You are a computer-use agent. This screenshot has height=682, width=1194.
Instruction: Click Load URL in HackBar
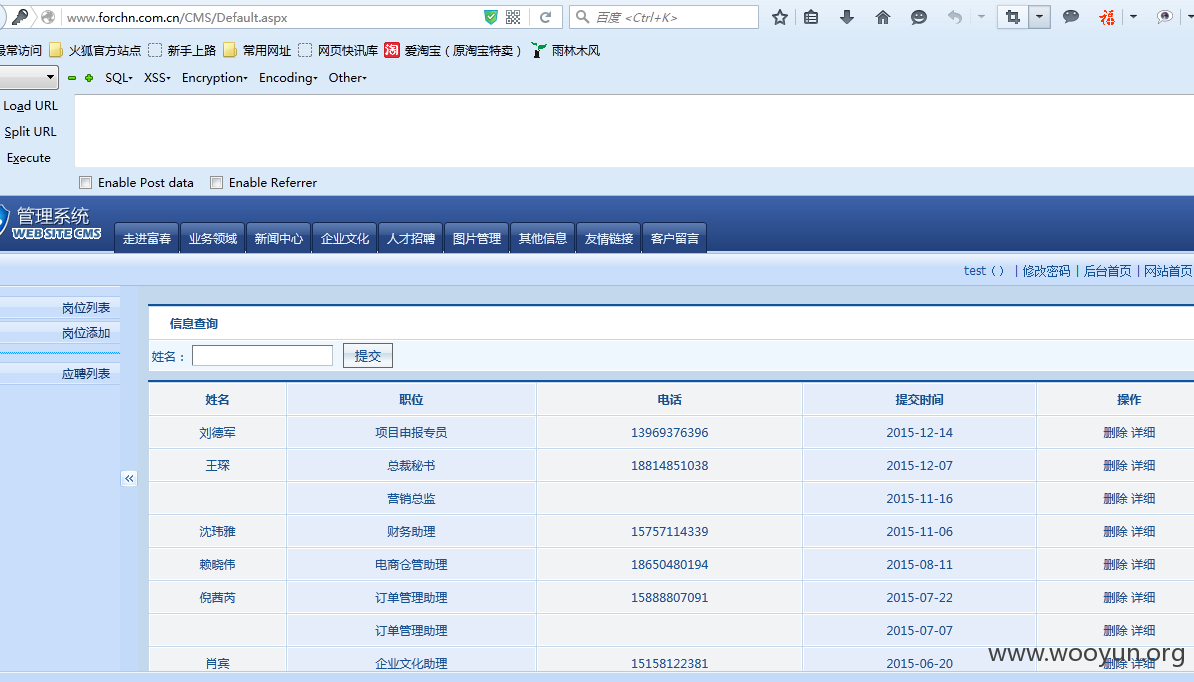[30, 106]
